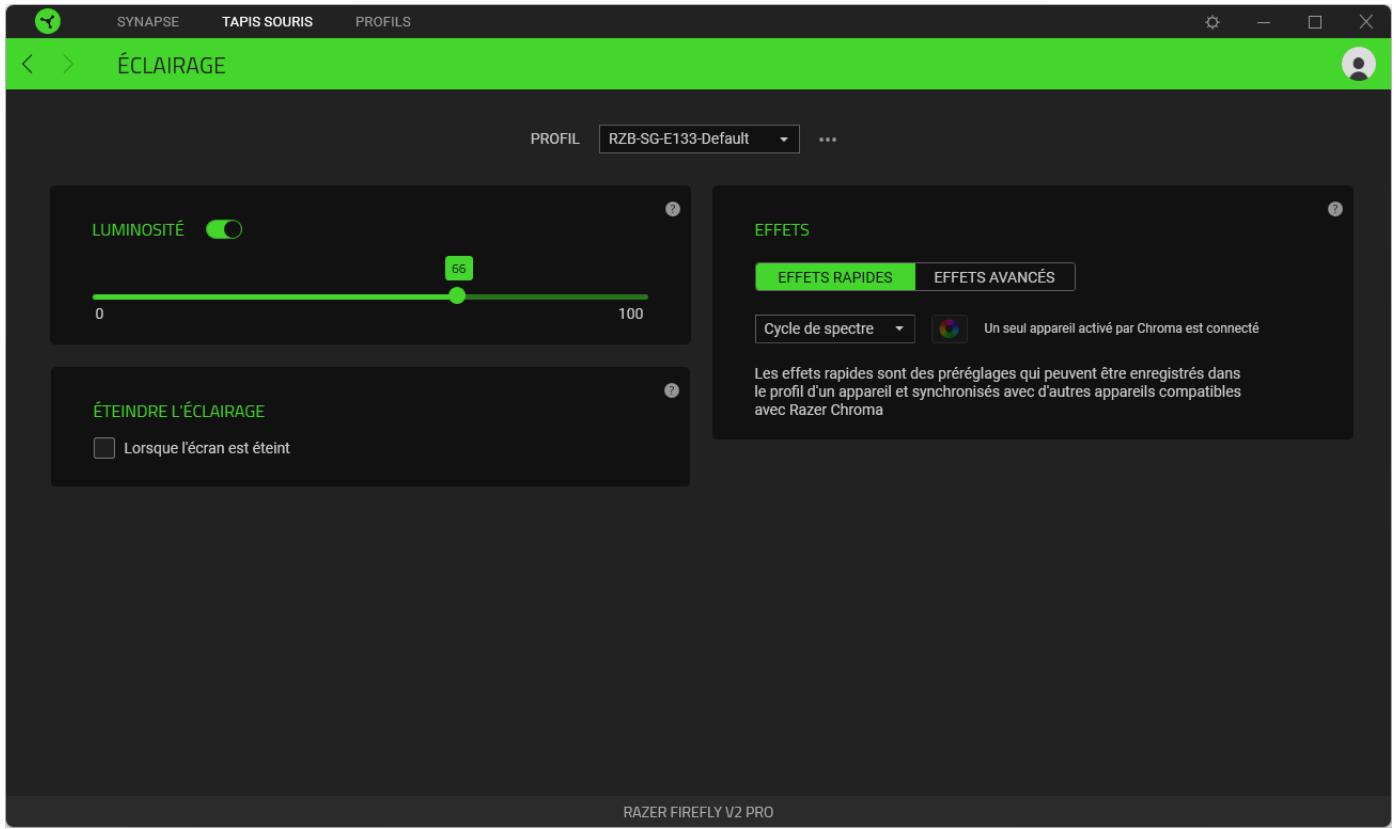Click the brightness slider handle at 66

click(x=457, y=296)
